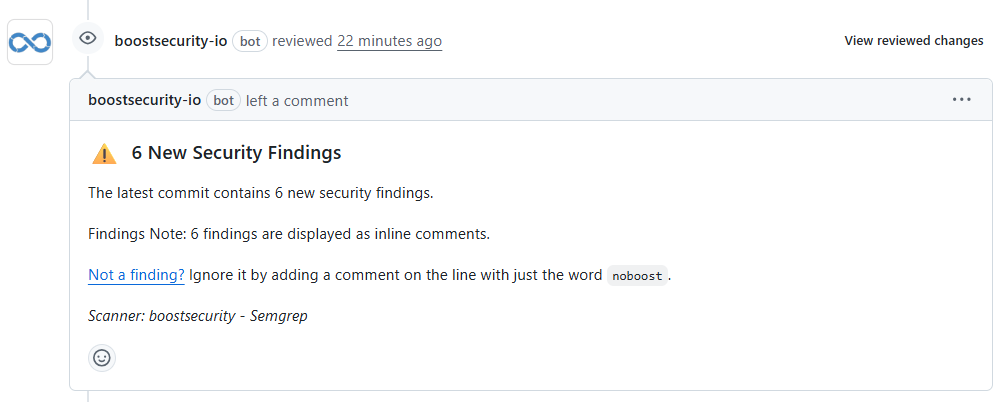The image size is (1004, 402).
Task: Click the orange warning triangle icon
Action: coord(104,154)
